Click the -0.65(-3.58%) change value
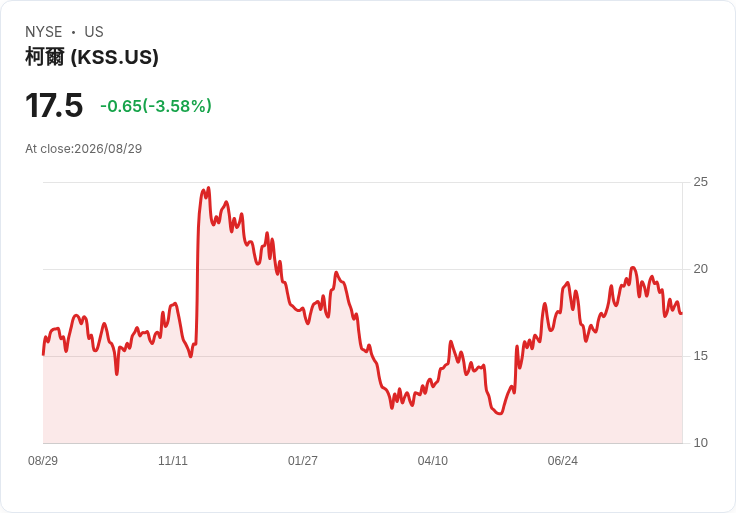 (x=156, y=106)
